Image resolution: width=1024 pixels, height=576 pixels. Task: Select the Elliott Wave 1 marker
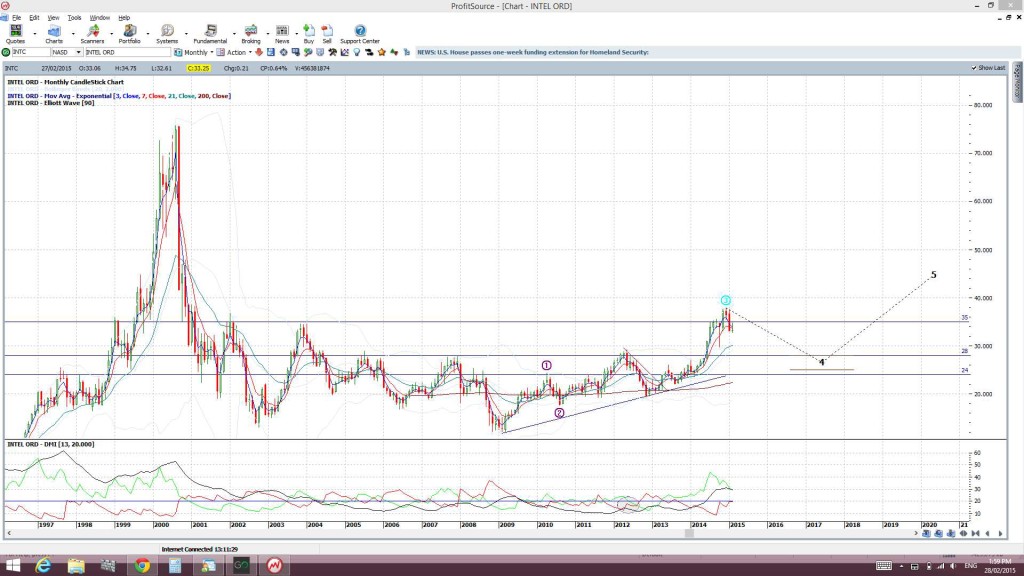tap(547, 366)
